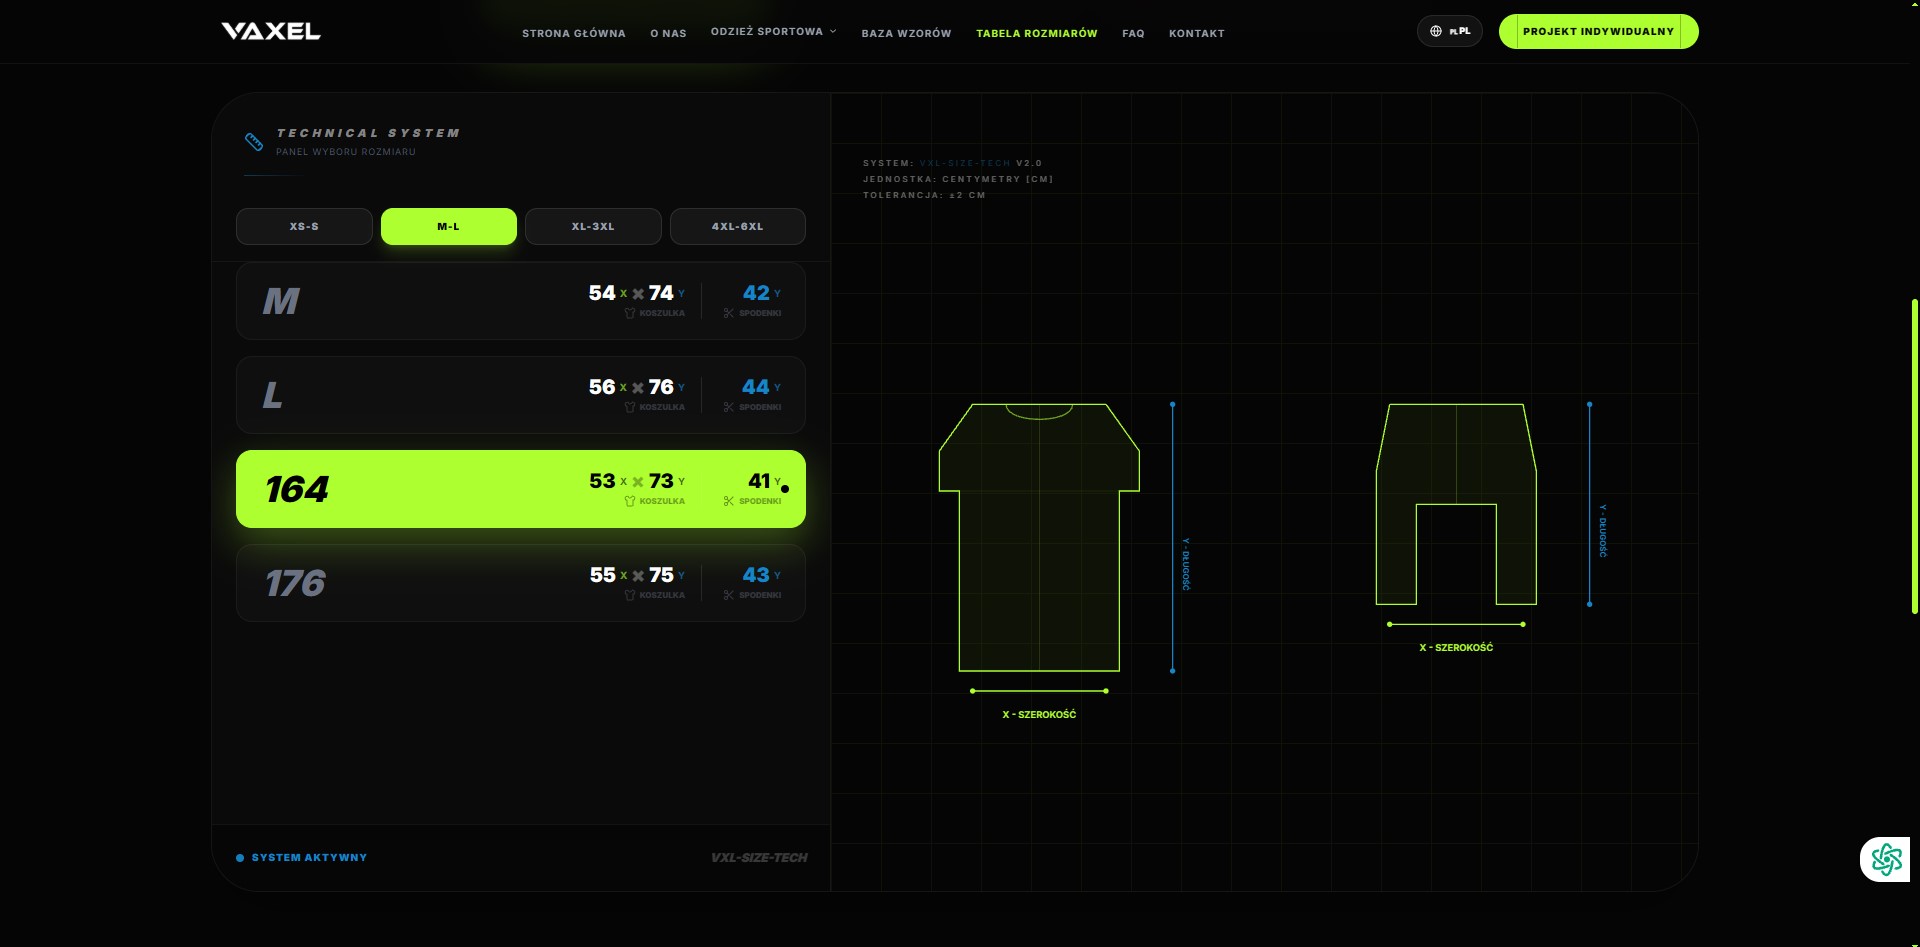Switch to 4XL-6XL size range tab
This screenshot has width=1920, height=947.
(738, 226)
